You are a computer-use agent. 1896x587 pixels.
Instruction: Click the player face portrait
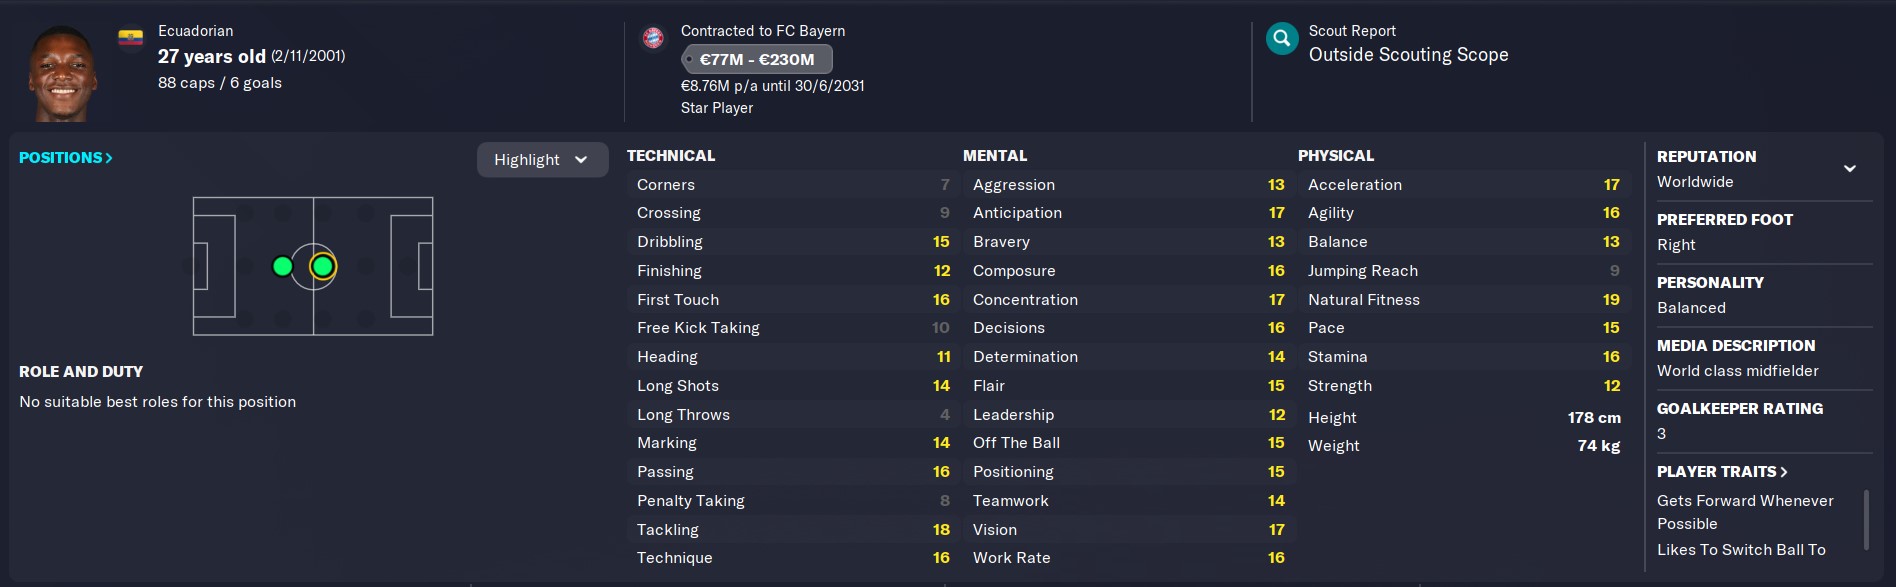[x=62, y=73]
